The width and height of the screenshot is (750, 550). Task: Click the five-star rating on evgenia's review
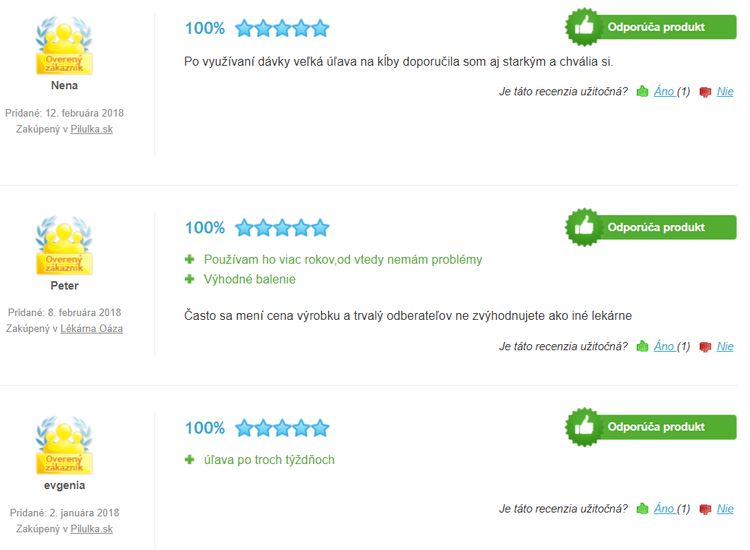282,428
